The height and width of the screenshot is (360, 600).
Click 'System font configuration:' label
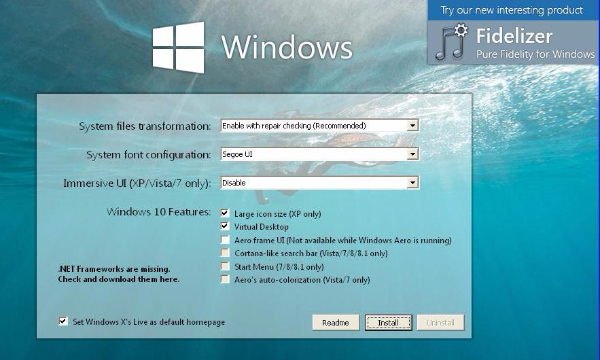coord(148,155)
